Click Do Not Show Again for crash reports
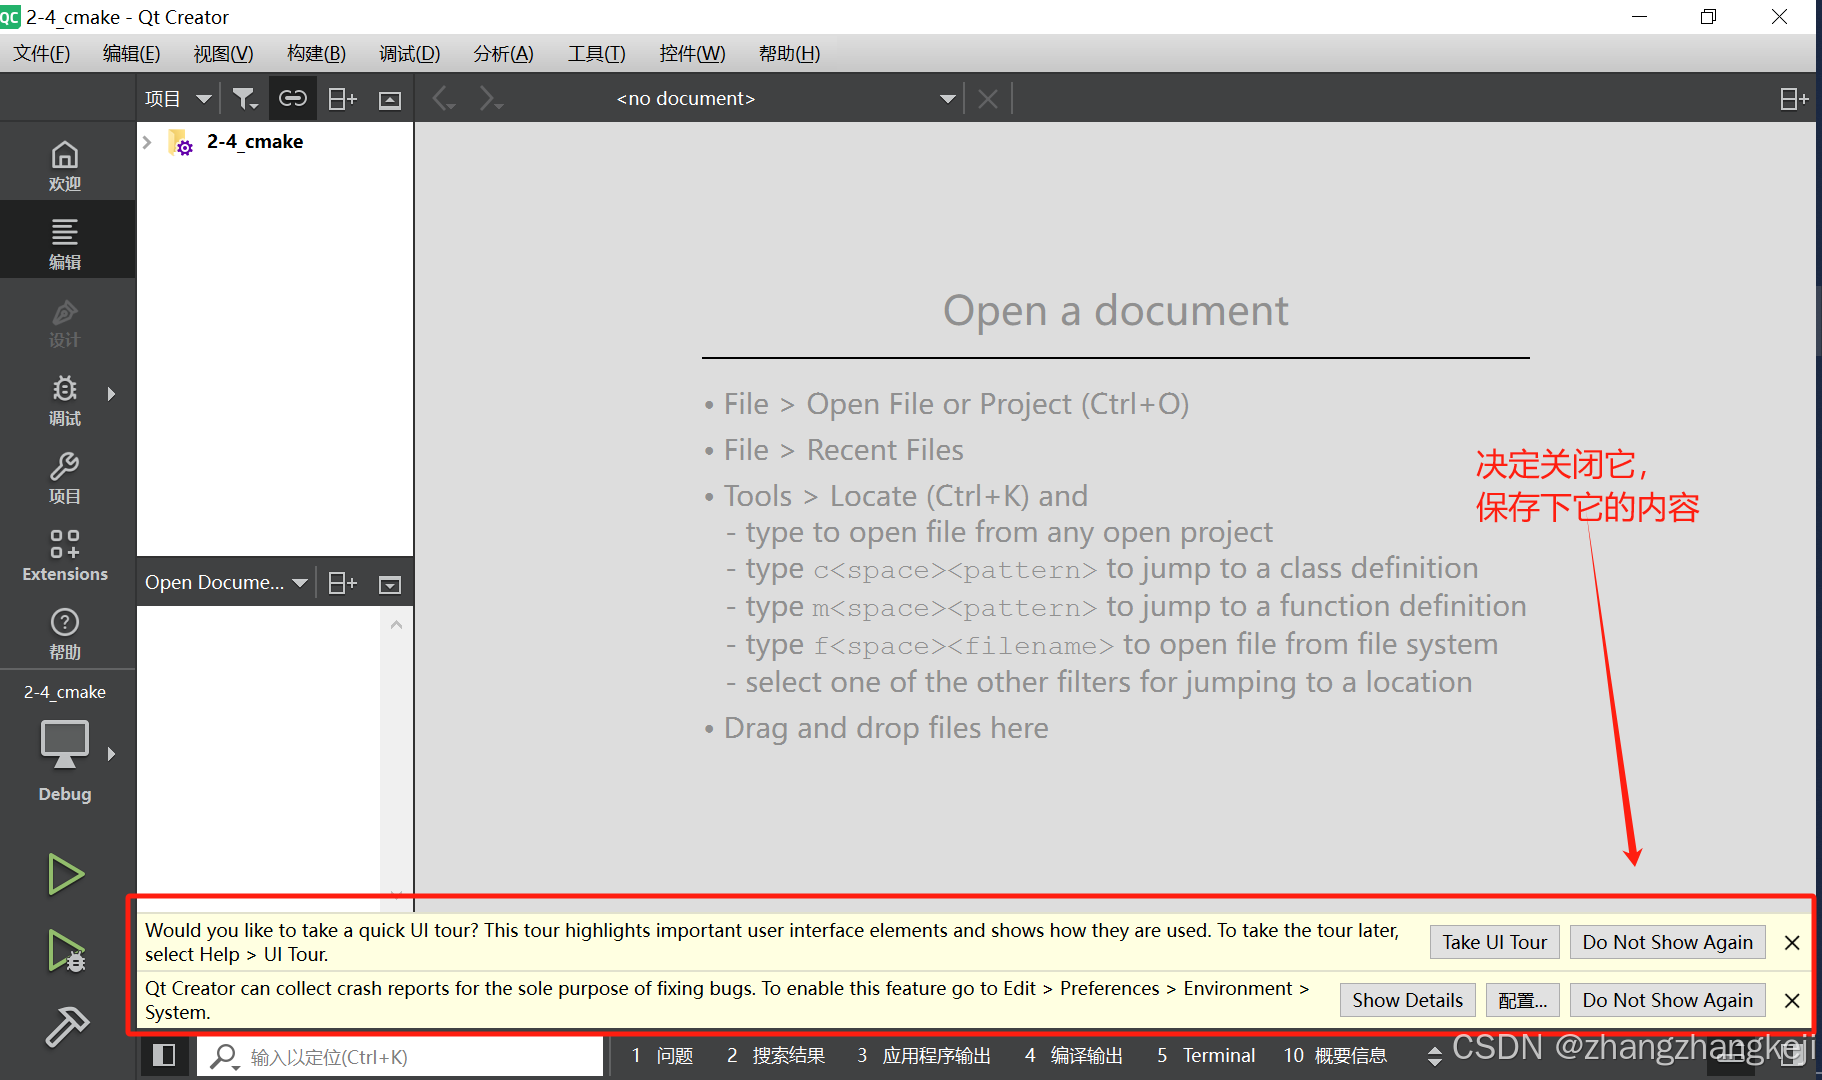The height and width of the screenshot is (1080, 1822). tap(1667, 1000)
